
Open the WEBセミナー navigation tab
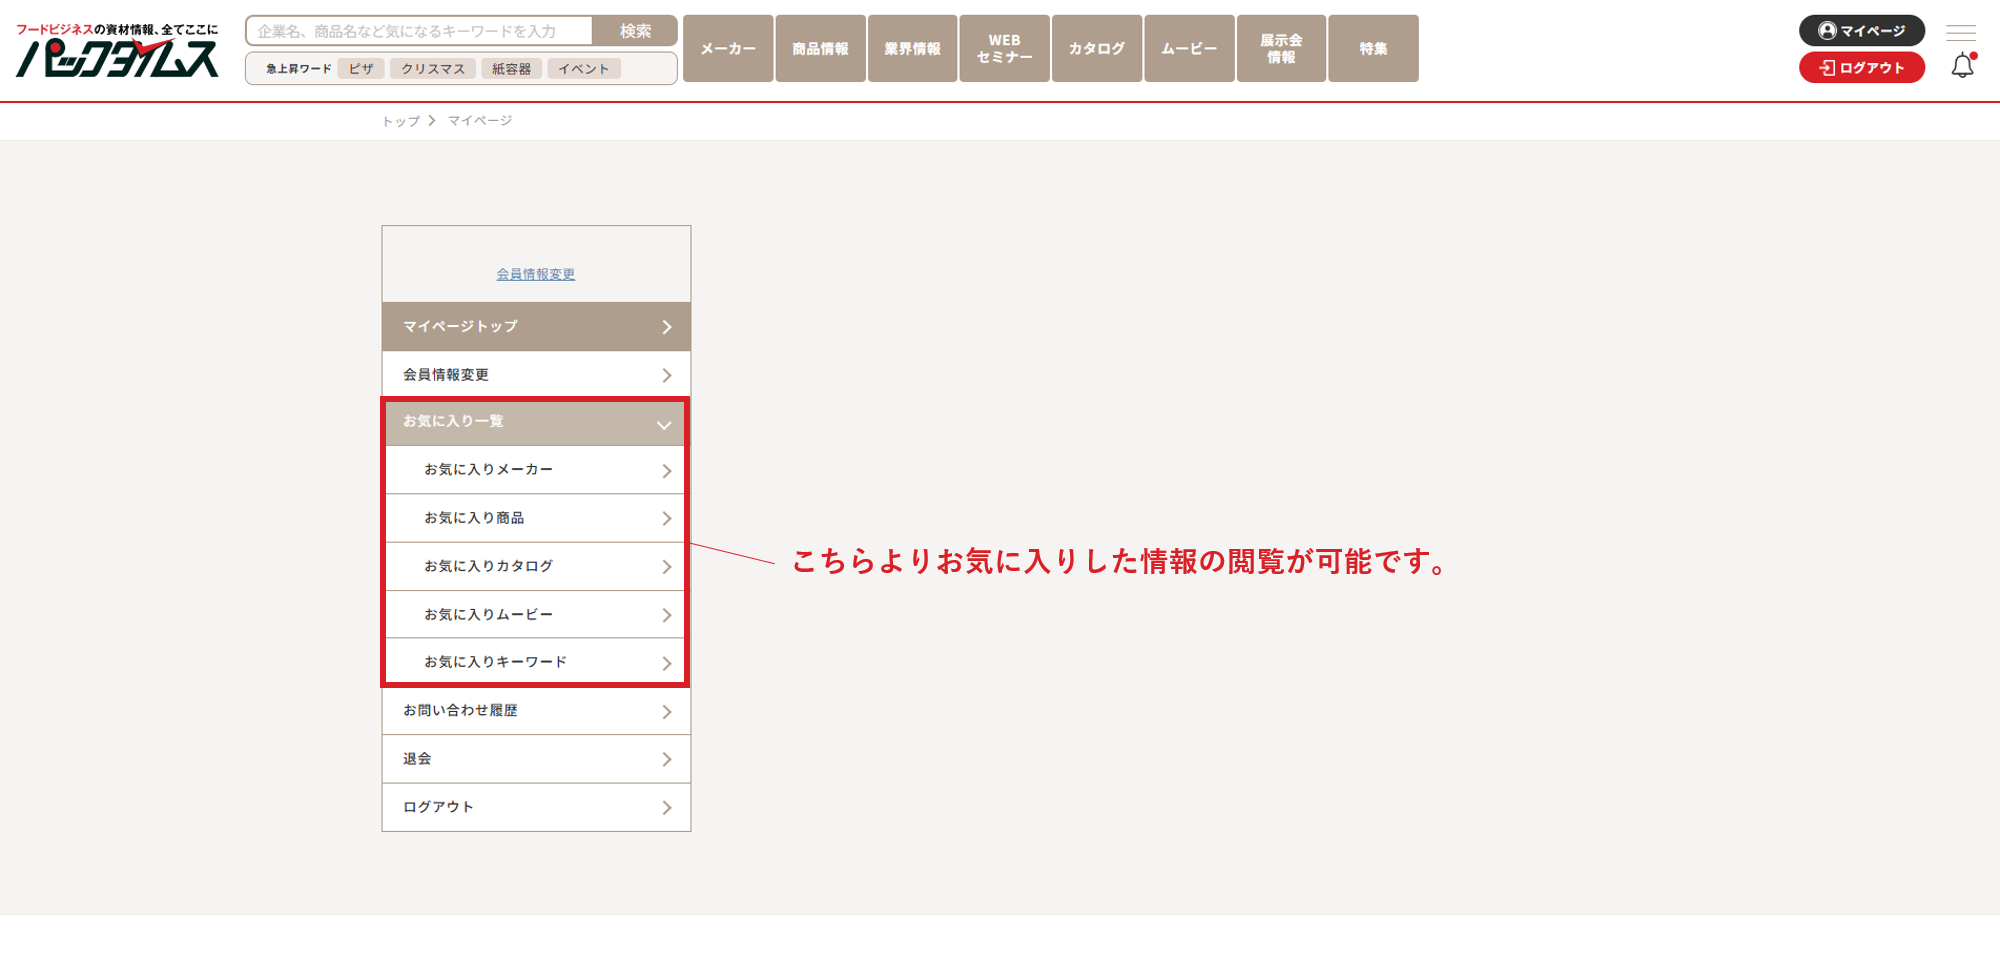(x=1004, y=49)
